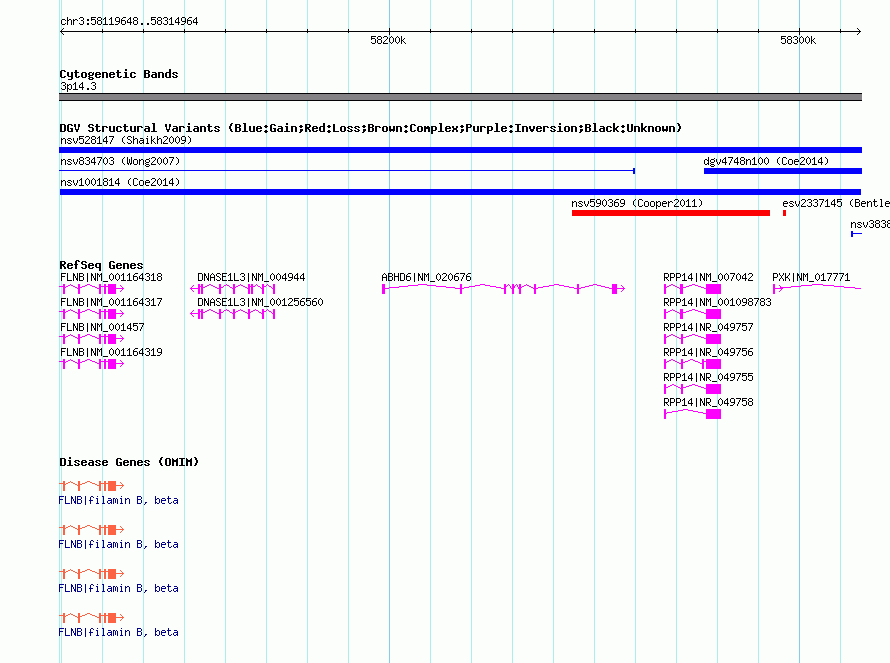Click the PXK NM_017771 gene glyph

(817, 288)
